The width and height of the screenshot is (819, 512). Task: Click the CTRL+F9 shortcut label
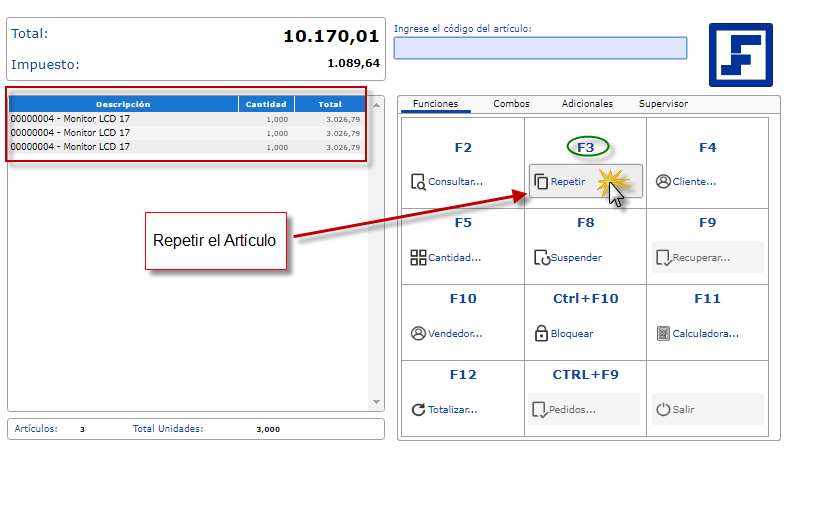586,375
